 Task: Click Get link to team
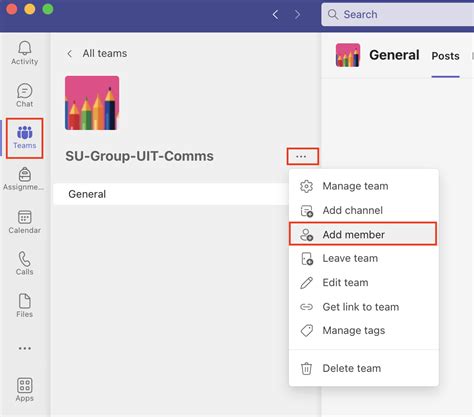pyautogui.click(x=363, y=307)
